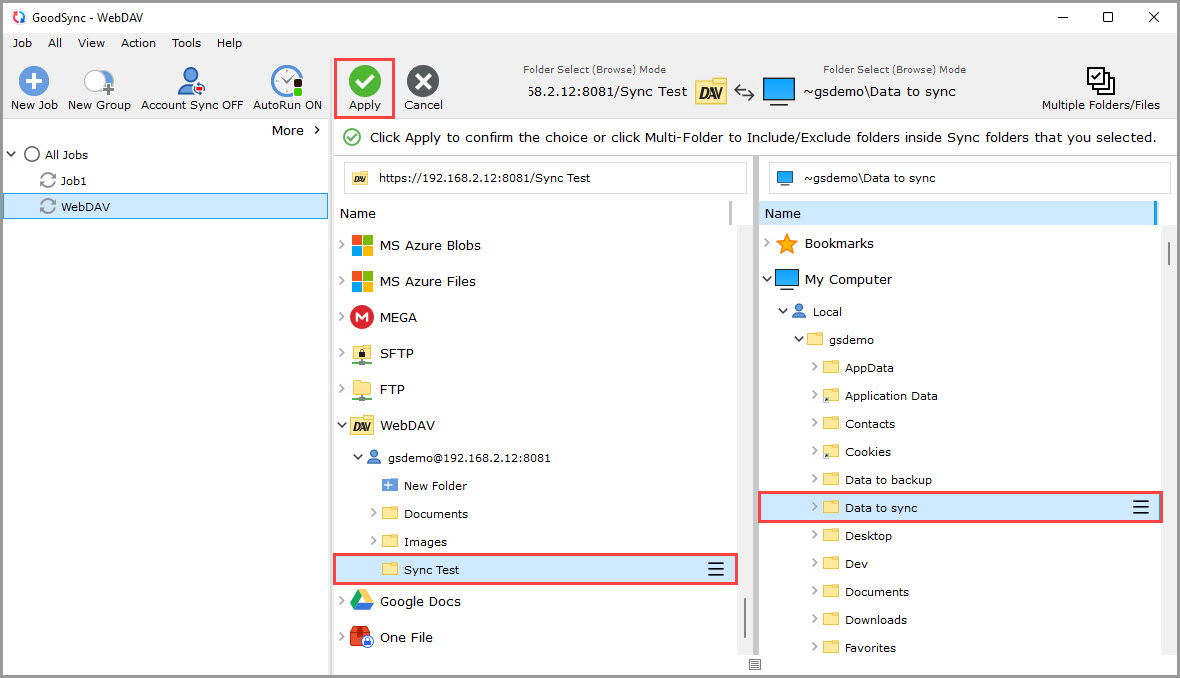
Task: Click the left pane Name column header
Action: pos(534,214)
